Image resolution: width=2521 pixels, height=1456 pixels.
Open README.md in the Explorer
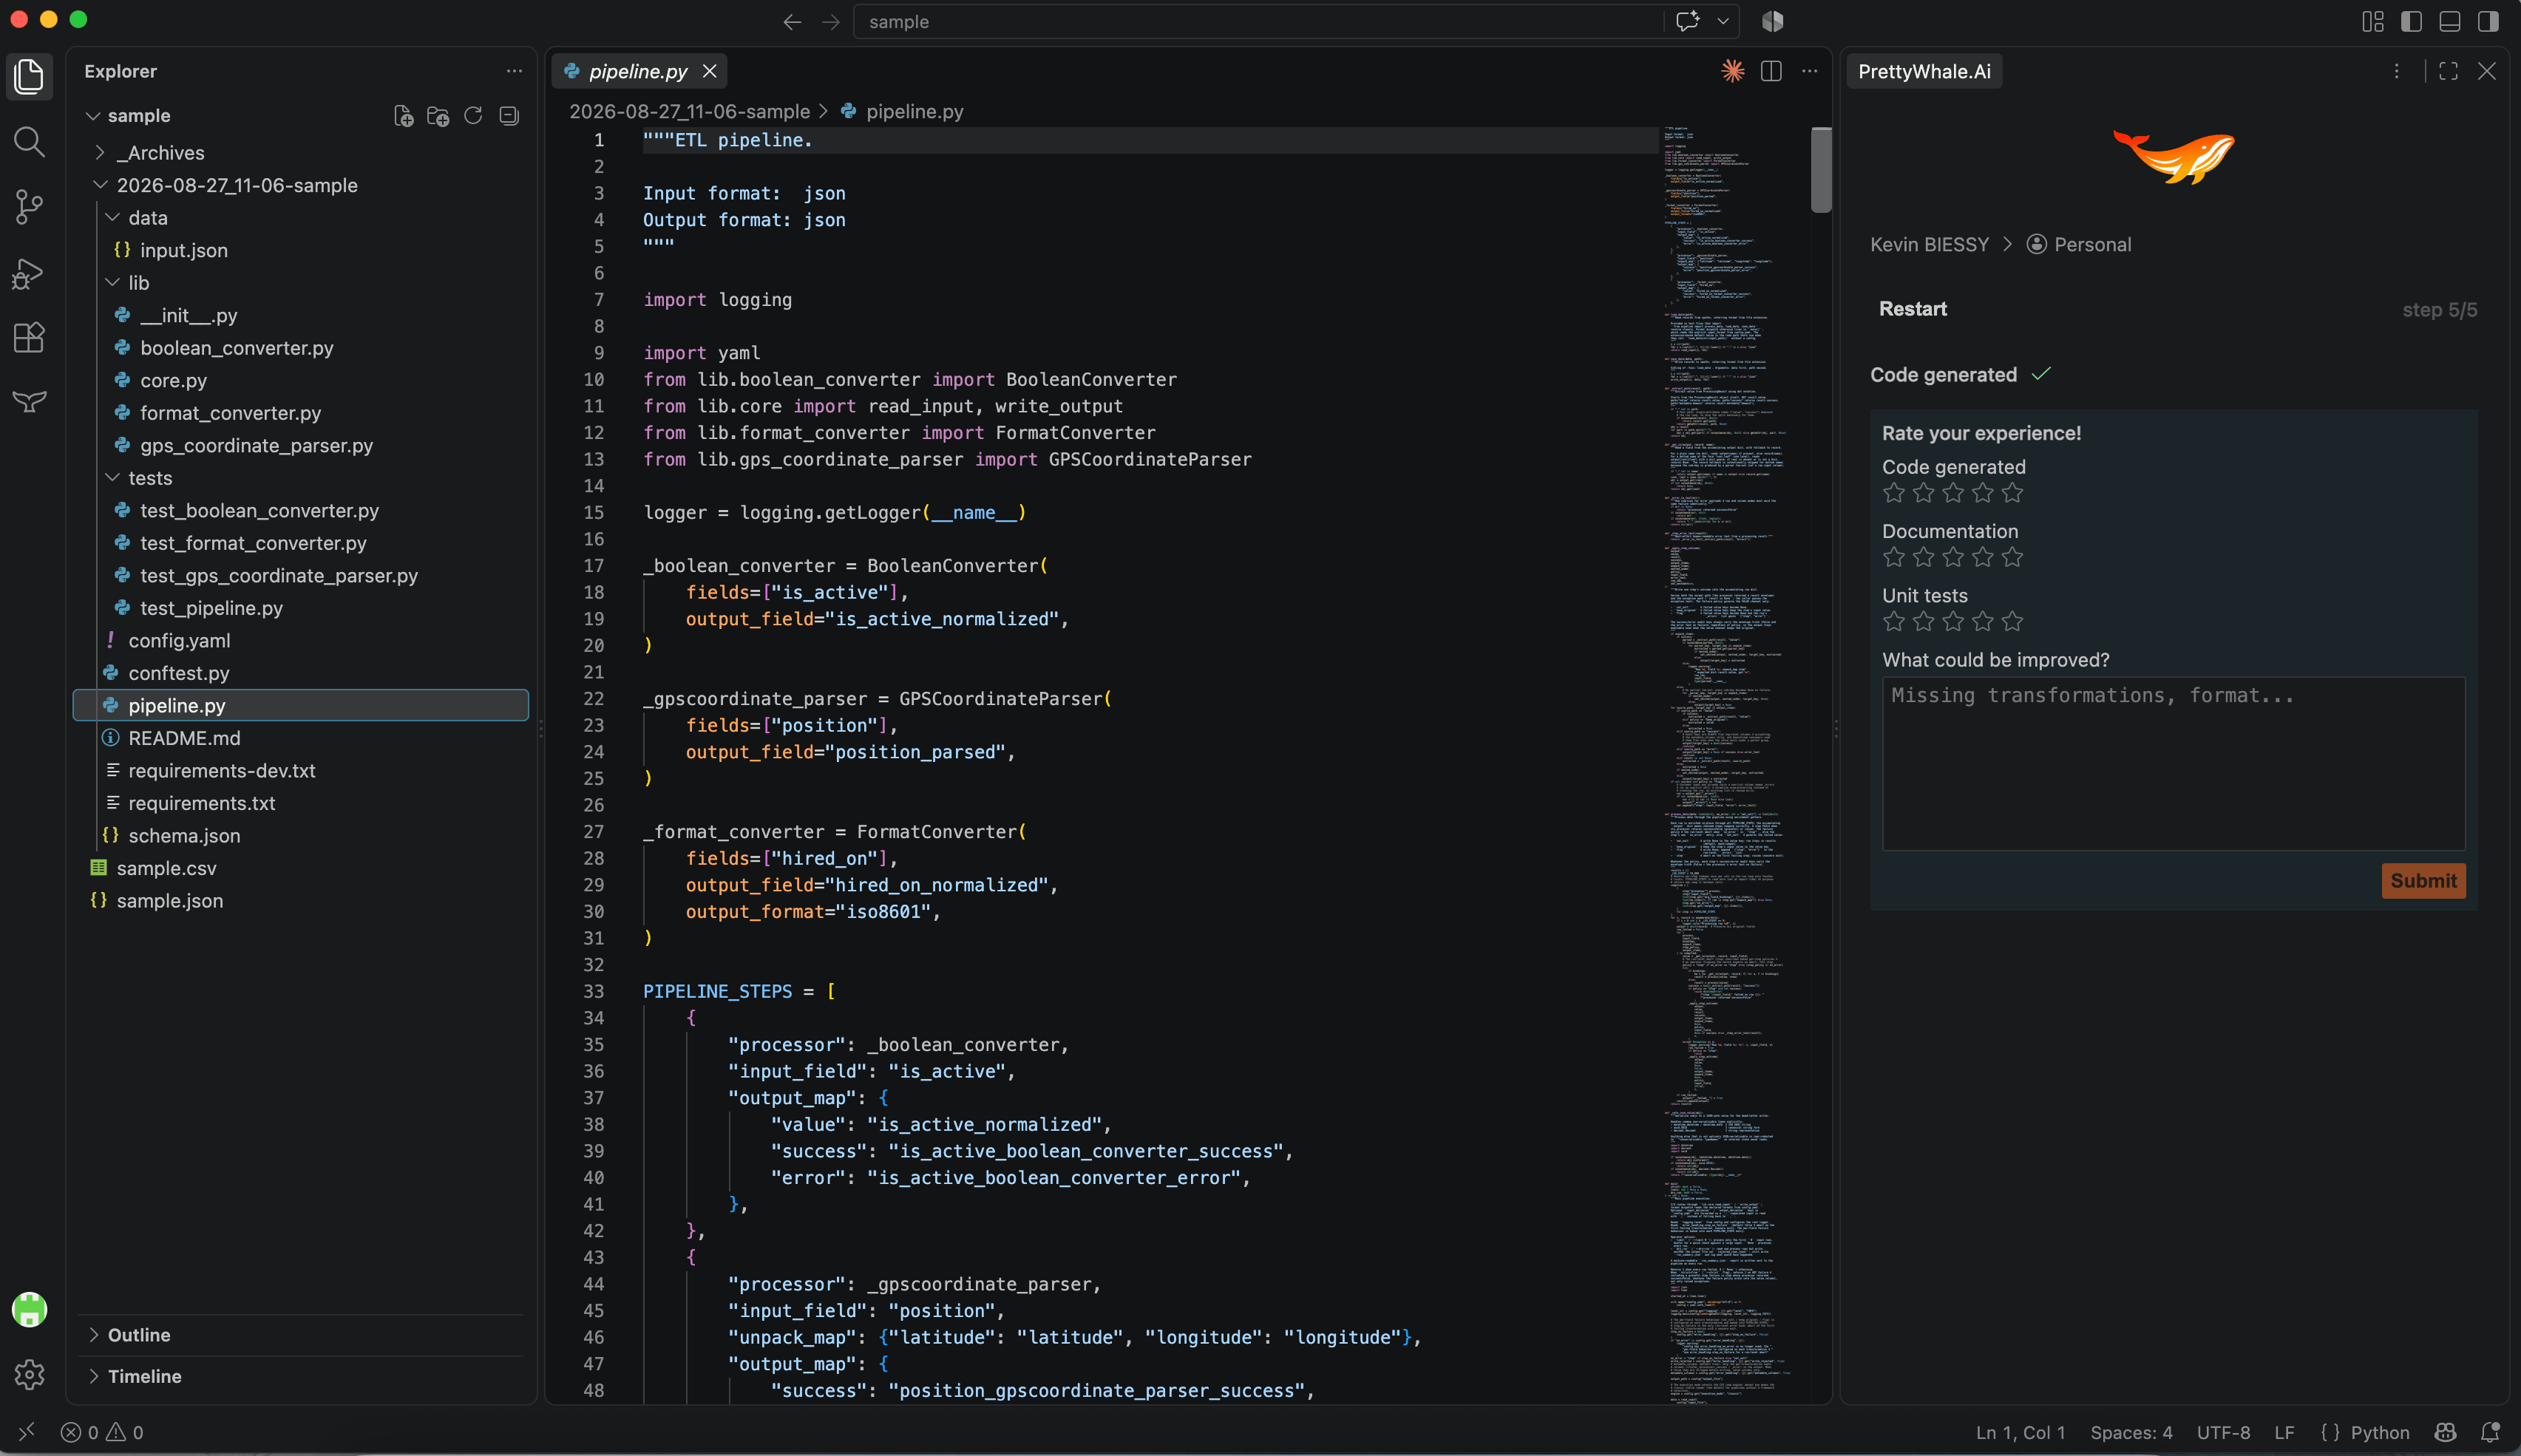tap(184, 738)
